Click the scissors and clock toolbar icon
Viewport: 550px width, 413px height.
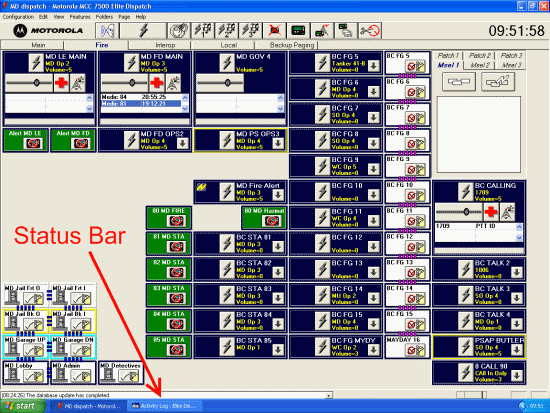[370, 31]
